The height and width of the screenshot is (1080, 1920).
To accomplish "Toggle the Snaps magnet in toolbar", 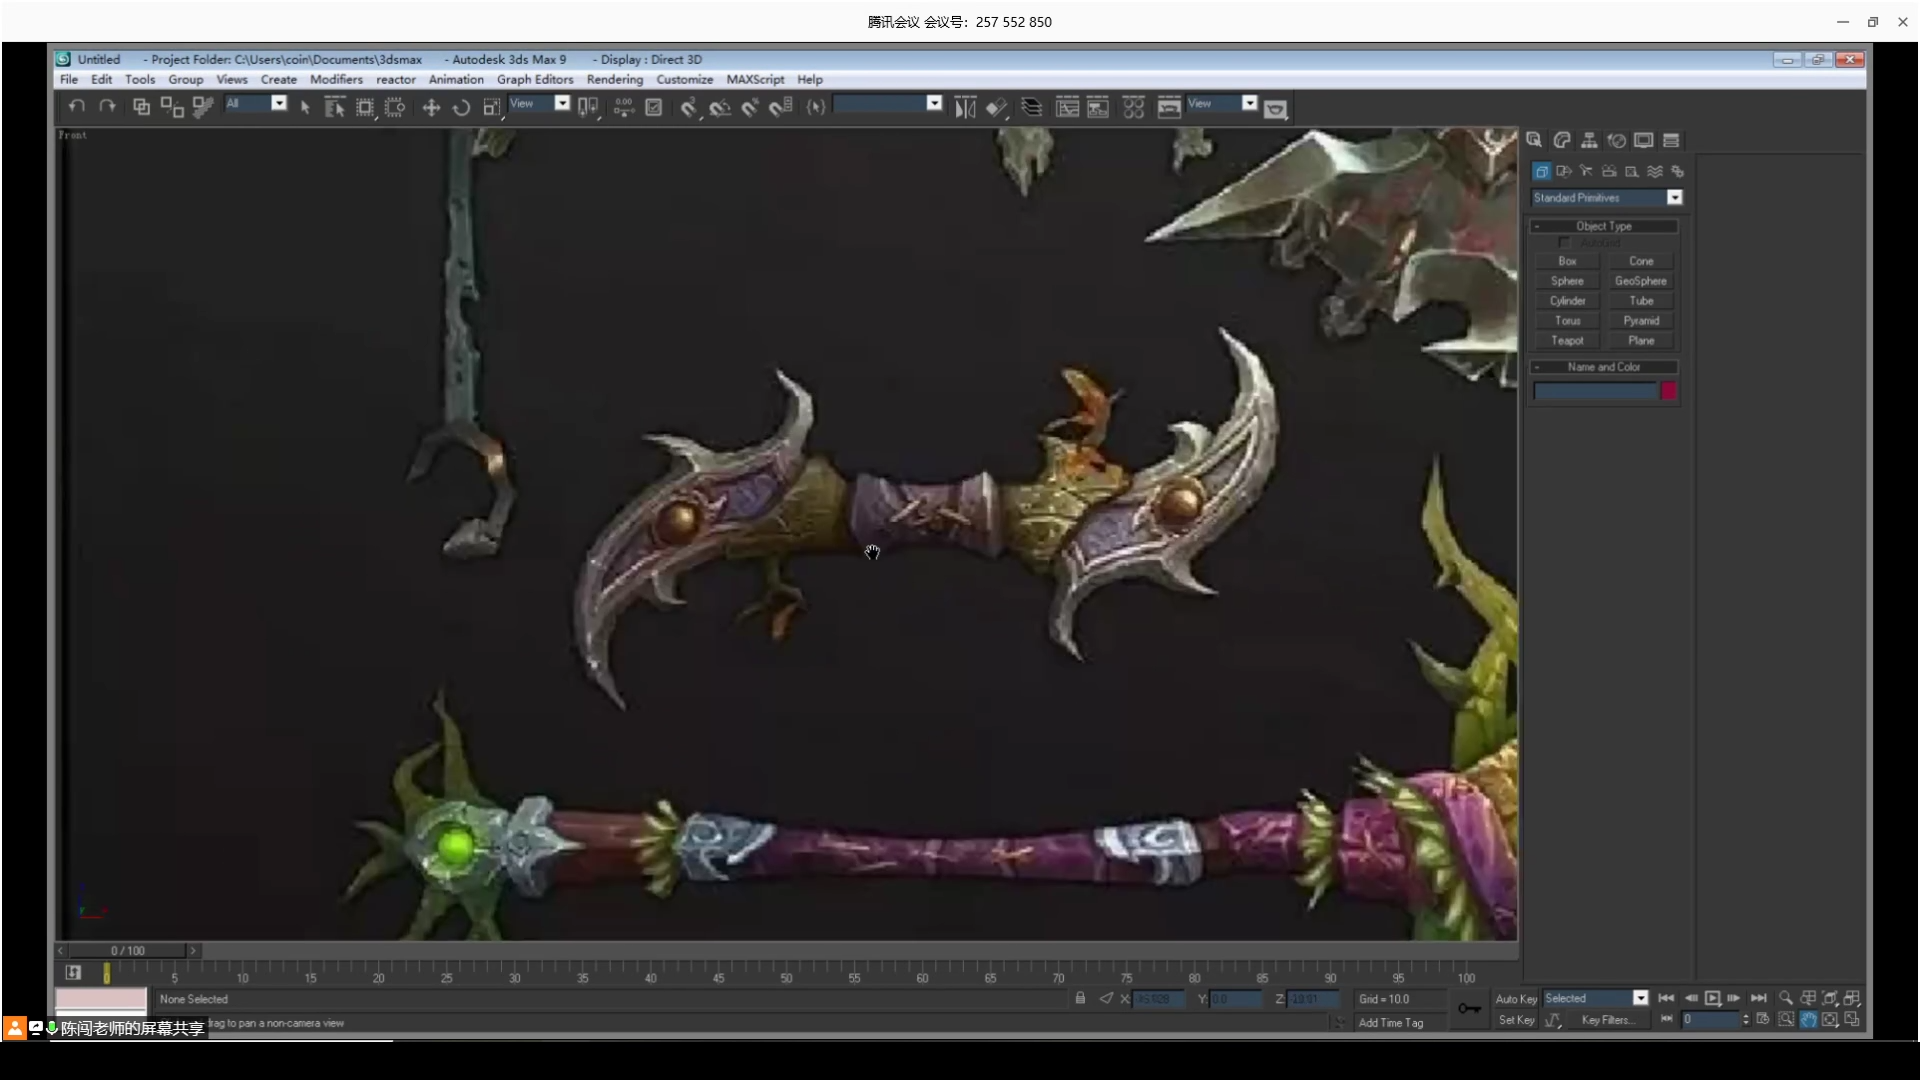I will 688,107.
